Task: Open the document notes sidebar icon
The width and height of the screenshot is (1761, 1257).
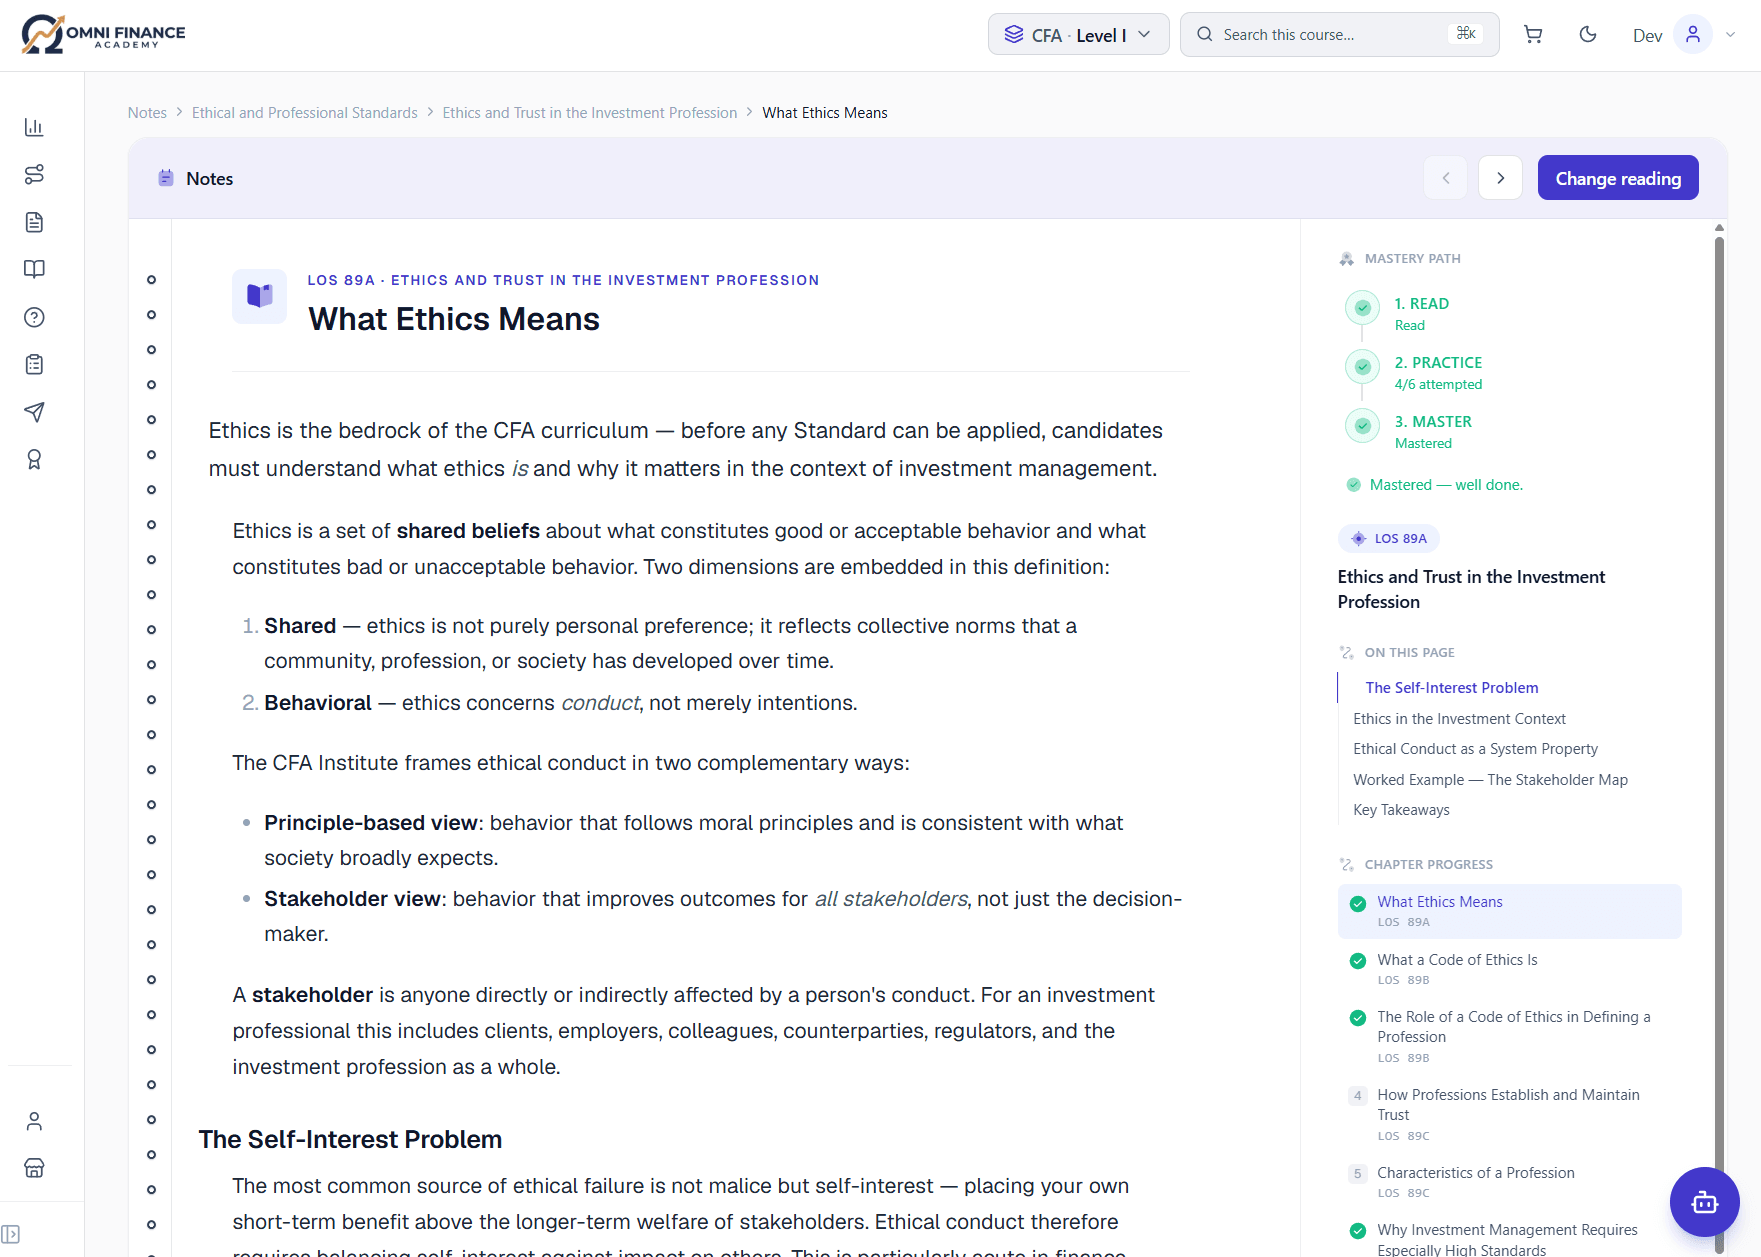Action: pos(34,222)
